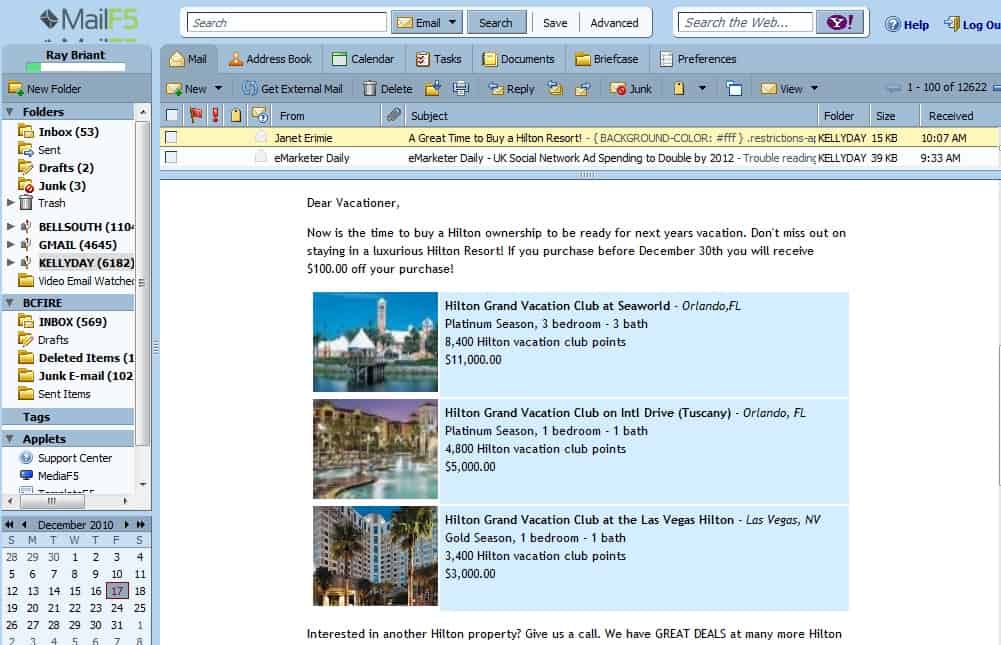Open the MediaF5 applet
The height and width of the screenshot is (645, 1001).
(50, 476)
